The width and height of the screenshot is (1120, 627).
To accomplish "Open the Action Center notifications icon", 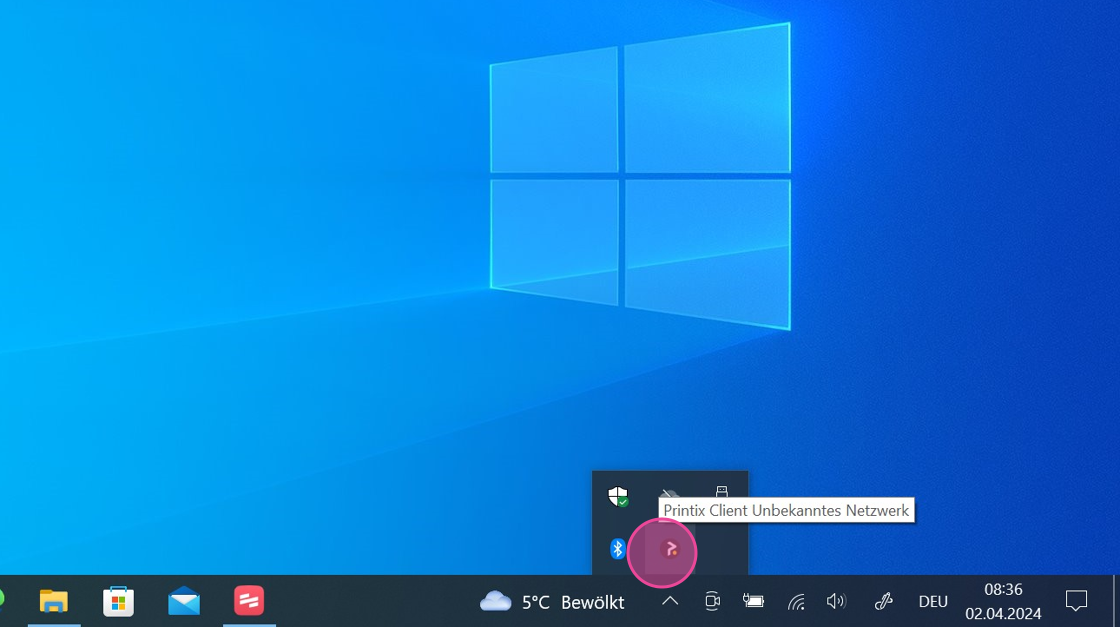I will click(x=1076, y=601).
